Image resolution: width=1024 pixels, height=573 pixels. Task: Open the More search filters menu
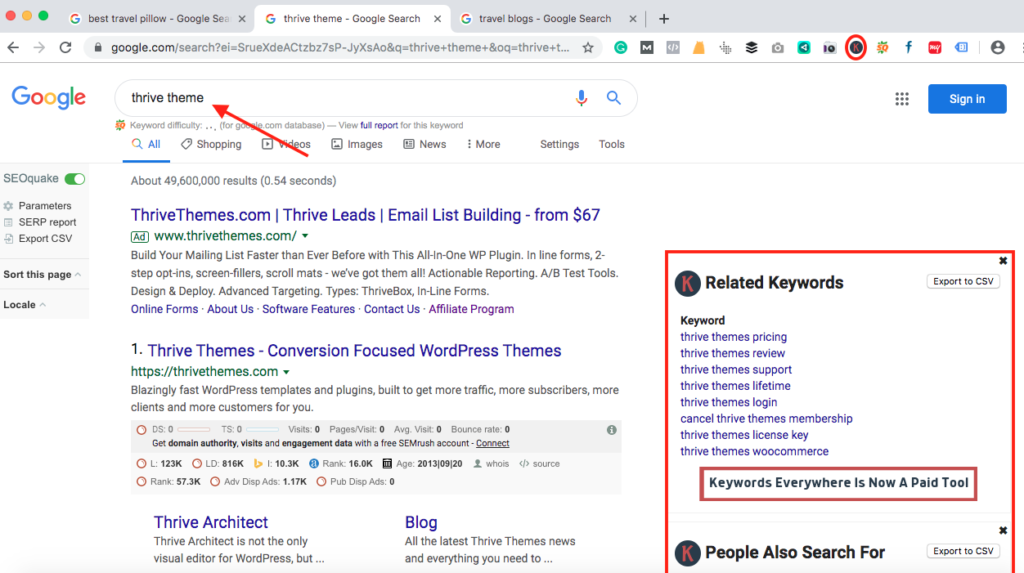(483, 144)
